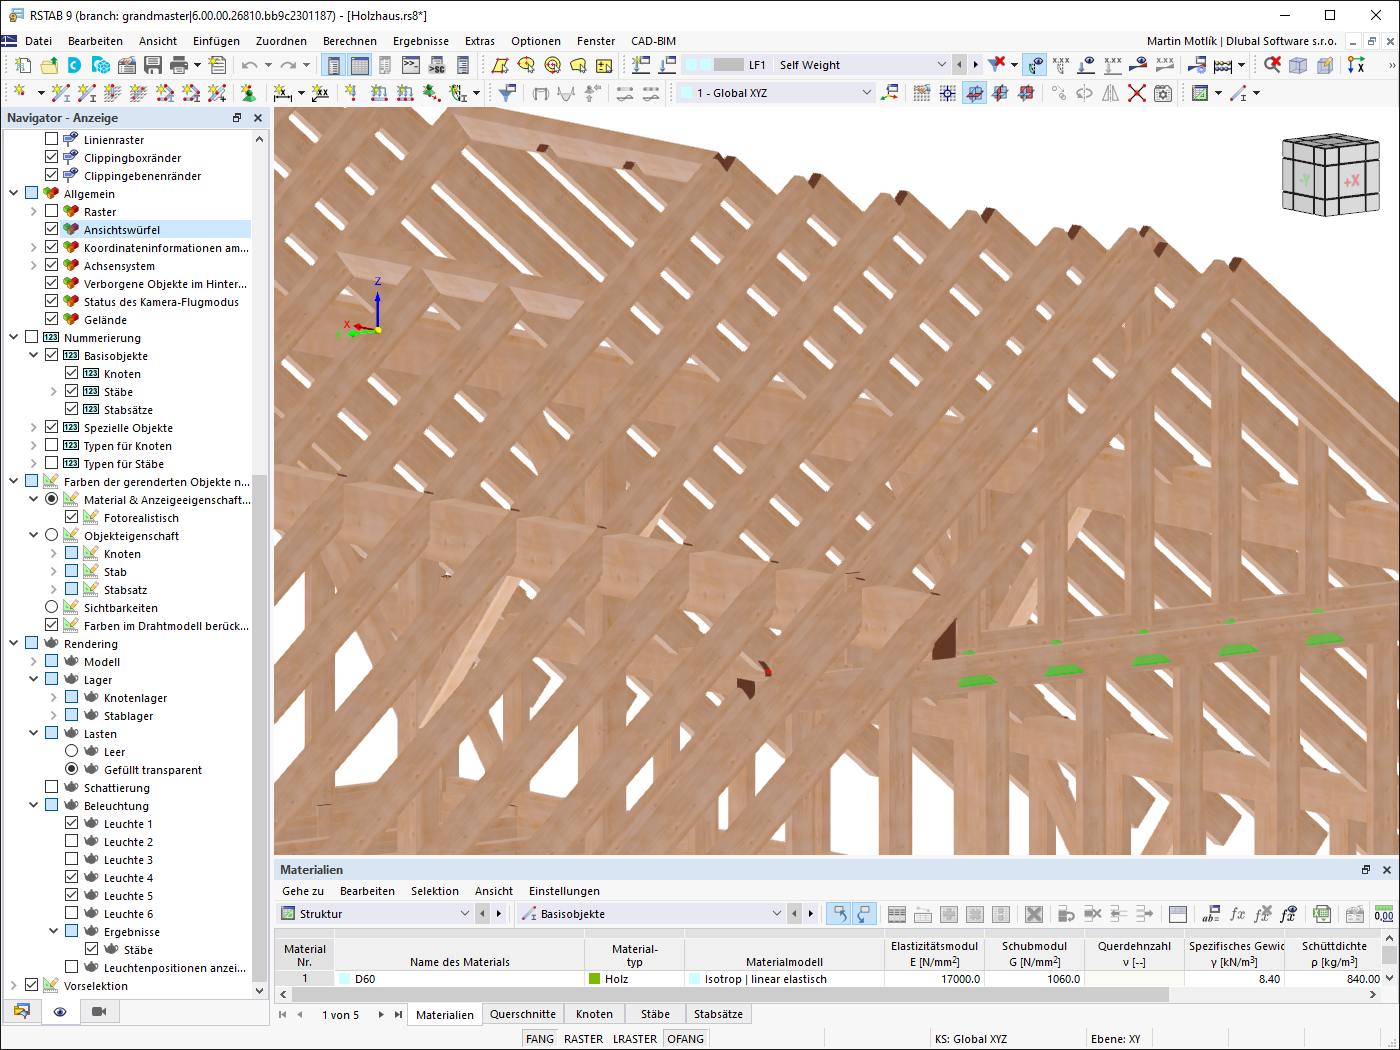Expand the Vorselektion tree node
Image resolution: width=1400 pixels, height=1050 pixels.
(13, 985)
